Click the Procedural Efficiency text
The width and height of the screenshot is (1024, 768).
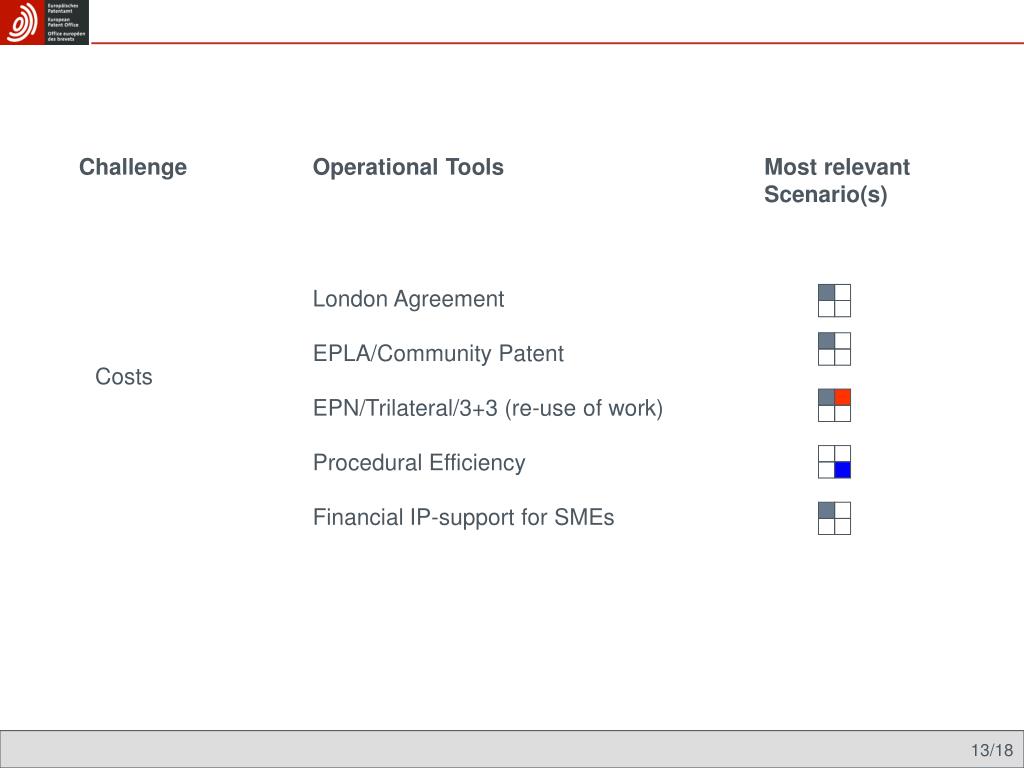click(419, 463)
